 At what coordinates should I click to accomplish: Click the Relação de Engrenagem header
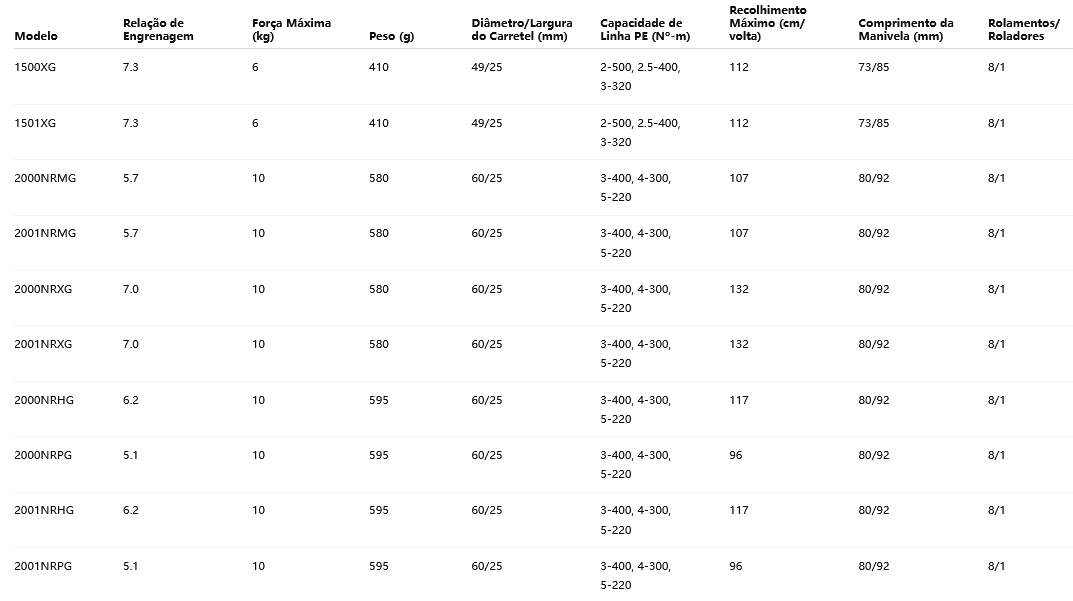tap(158, 29)
